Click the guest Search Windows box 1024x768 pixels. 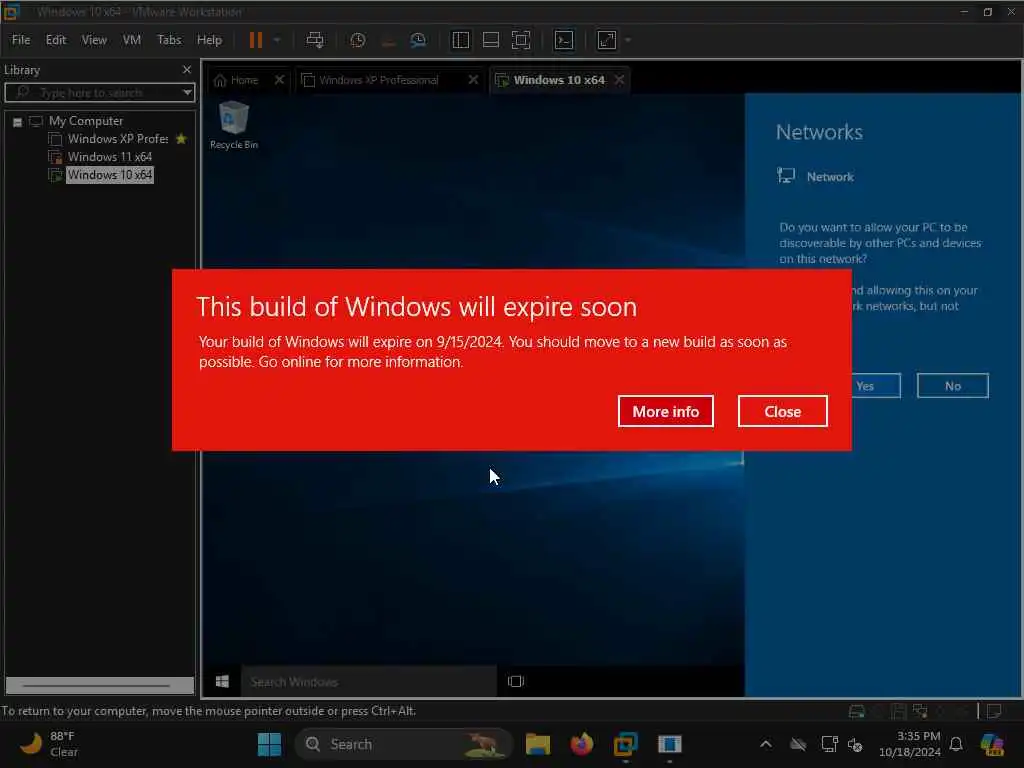coord(369,682)
